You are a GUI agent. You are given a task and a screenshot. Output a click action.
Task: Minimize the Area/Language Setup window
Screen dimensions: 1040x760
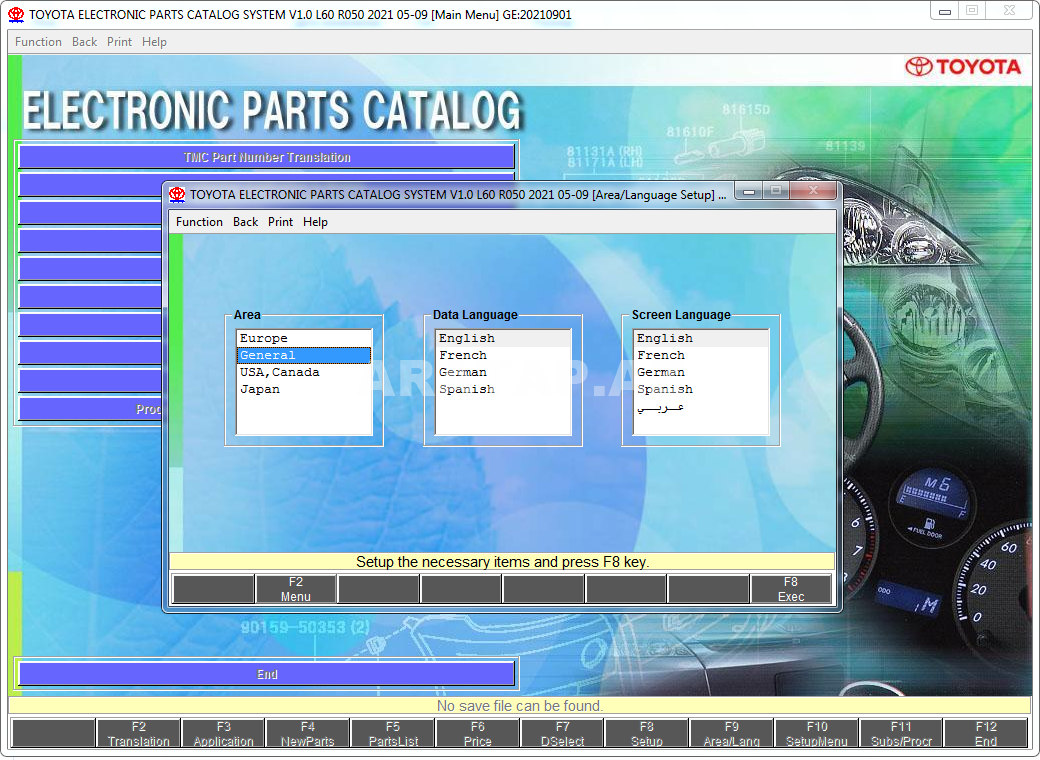click(749, 191)
